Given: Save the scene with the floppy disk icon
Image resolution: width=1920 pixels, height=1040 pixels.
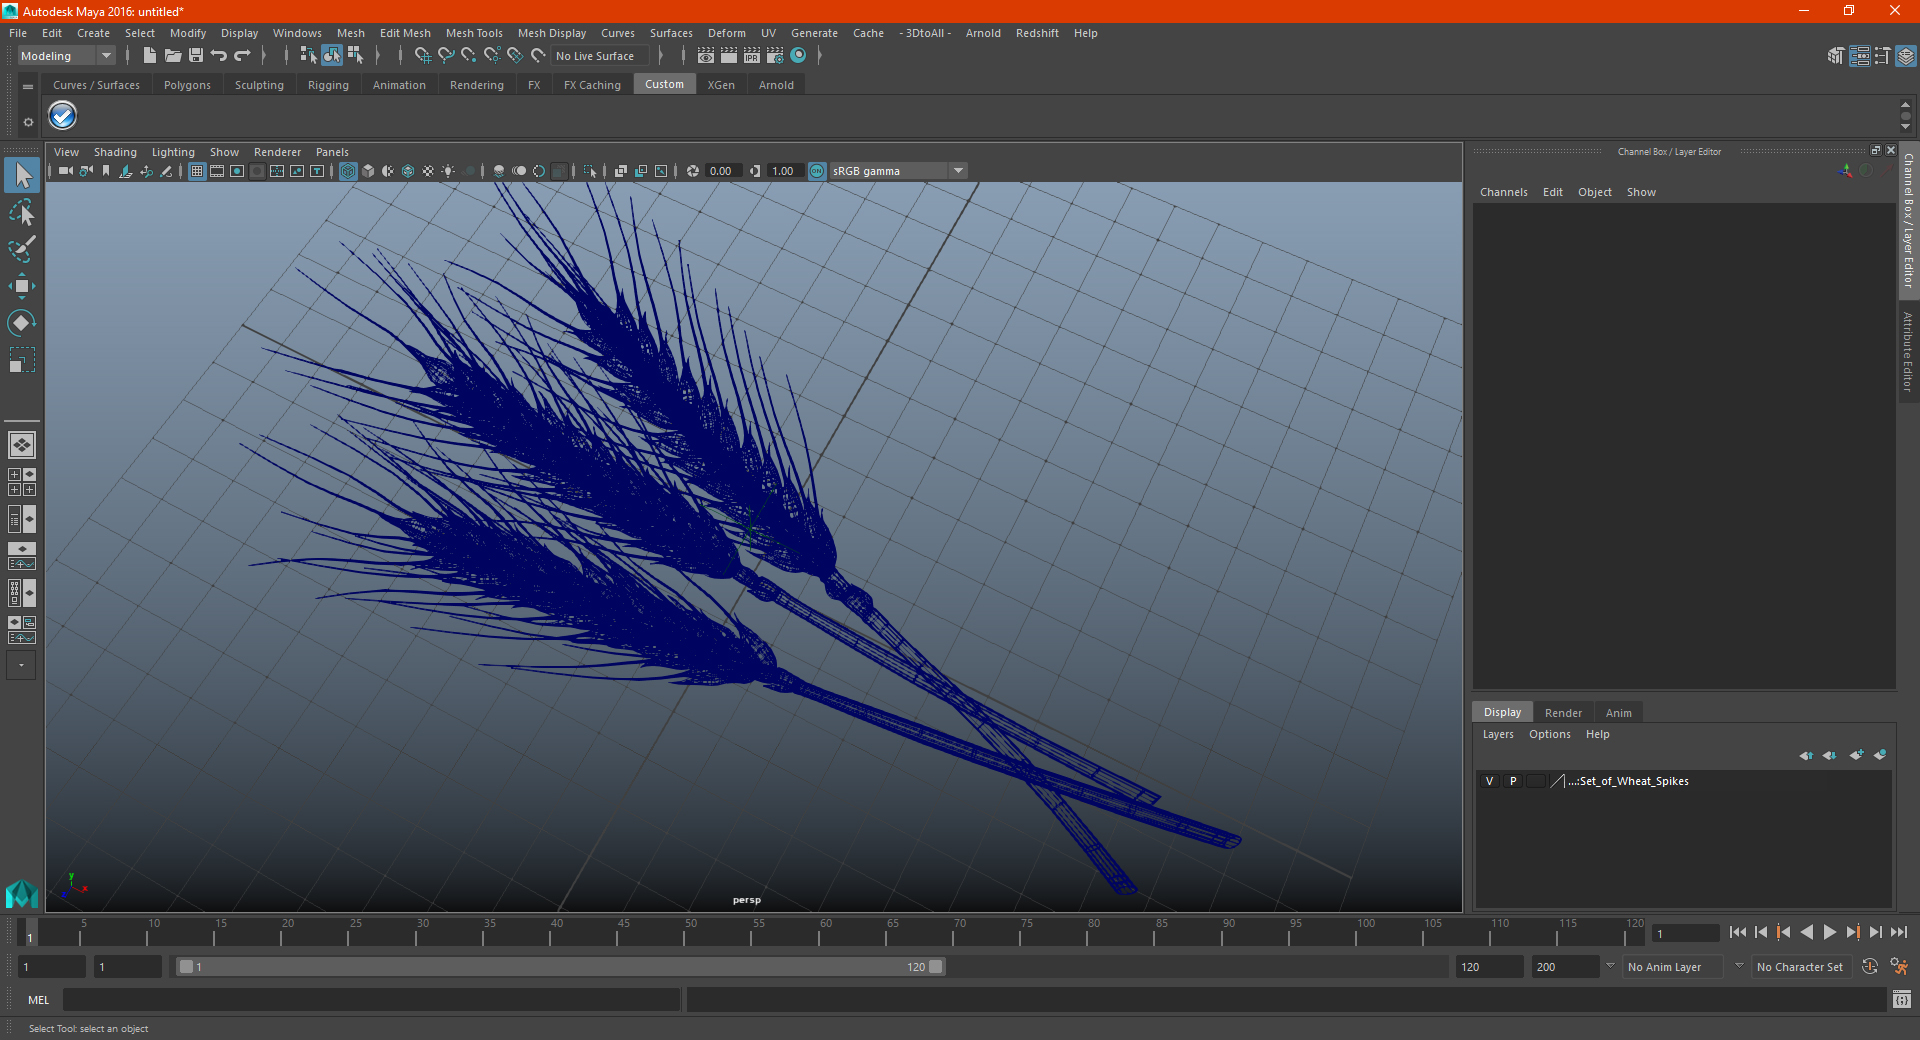Looking at the screenshot, I should pos(196,56).
